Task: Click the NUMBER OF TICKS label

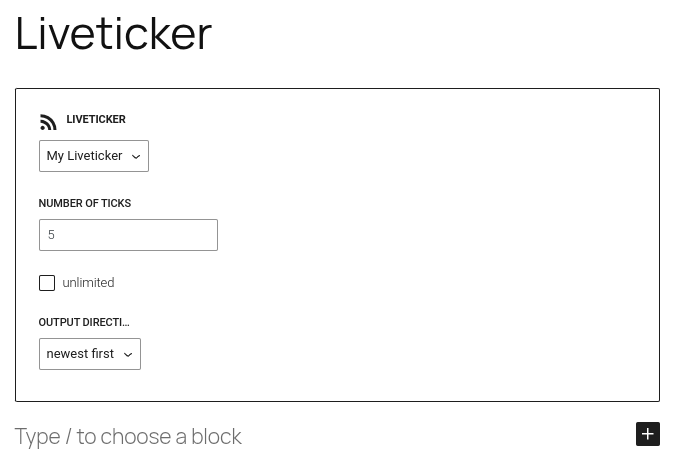Action: tap(85, 203)
